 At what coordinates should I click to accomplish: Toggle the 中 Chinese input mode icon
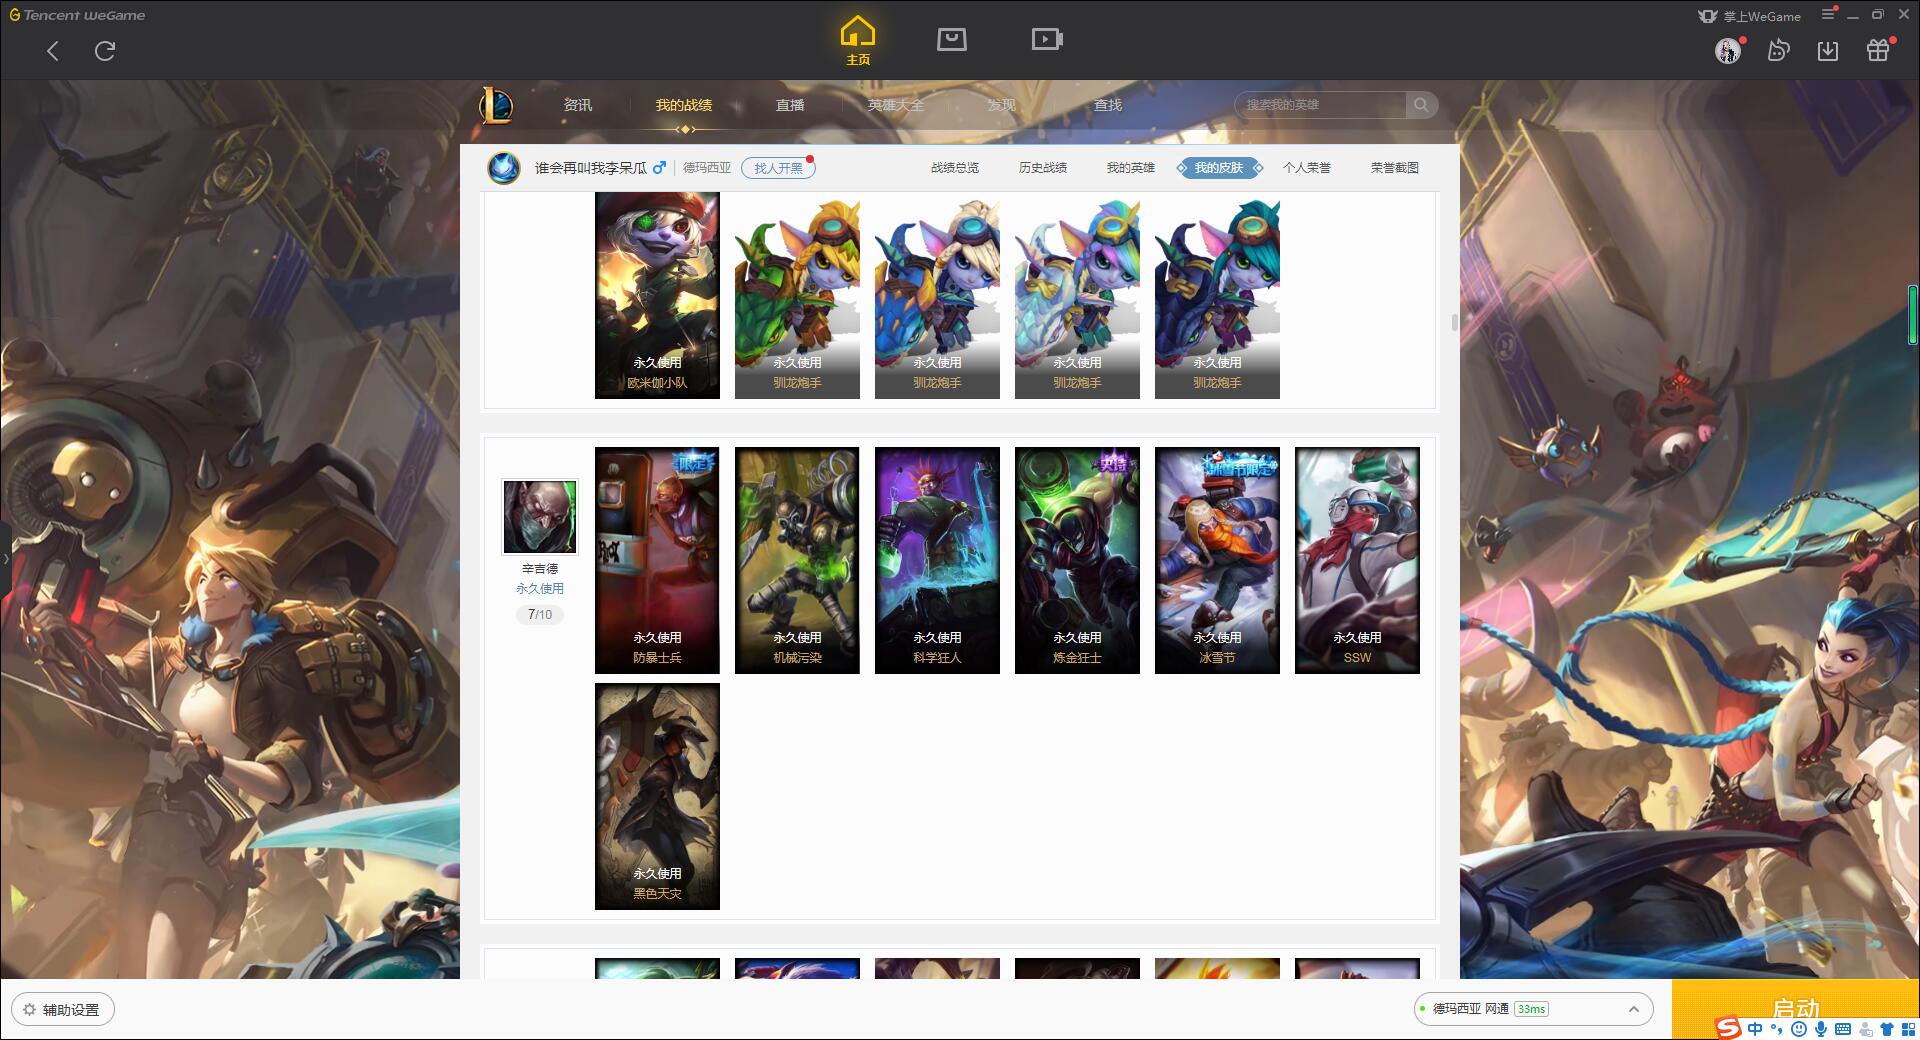1755,1029
